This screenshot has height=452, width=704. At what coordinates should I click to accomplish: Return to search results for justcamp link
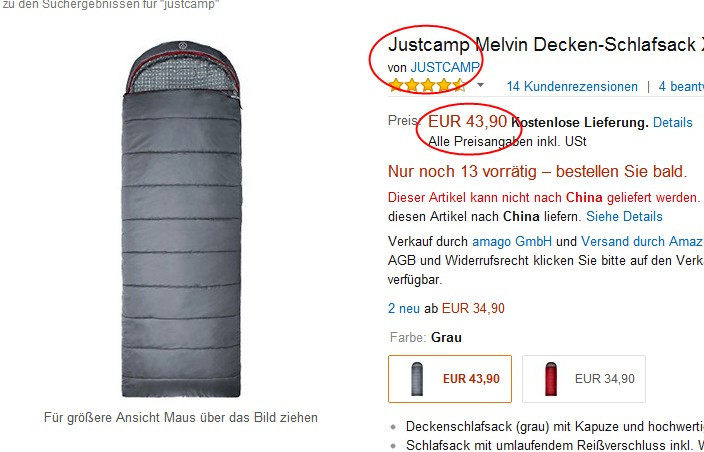point(110,5)
